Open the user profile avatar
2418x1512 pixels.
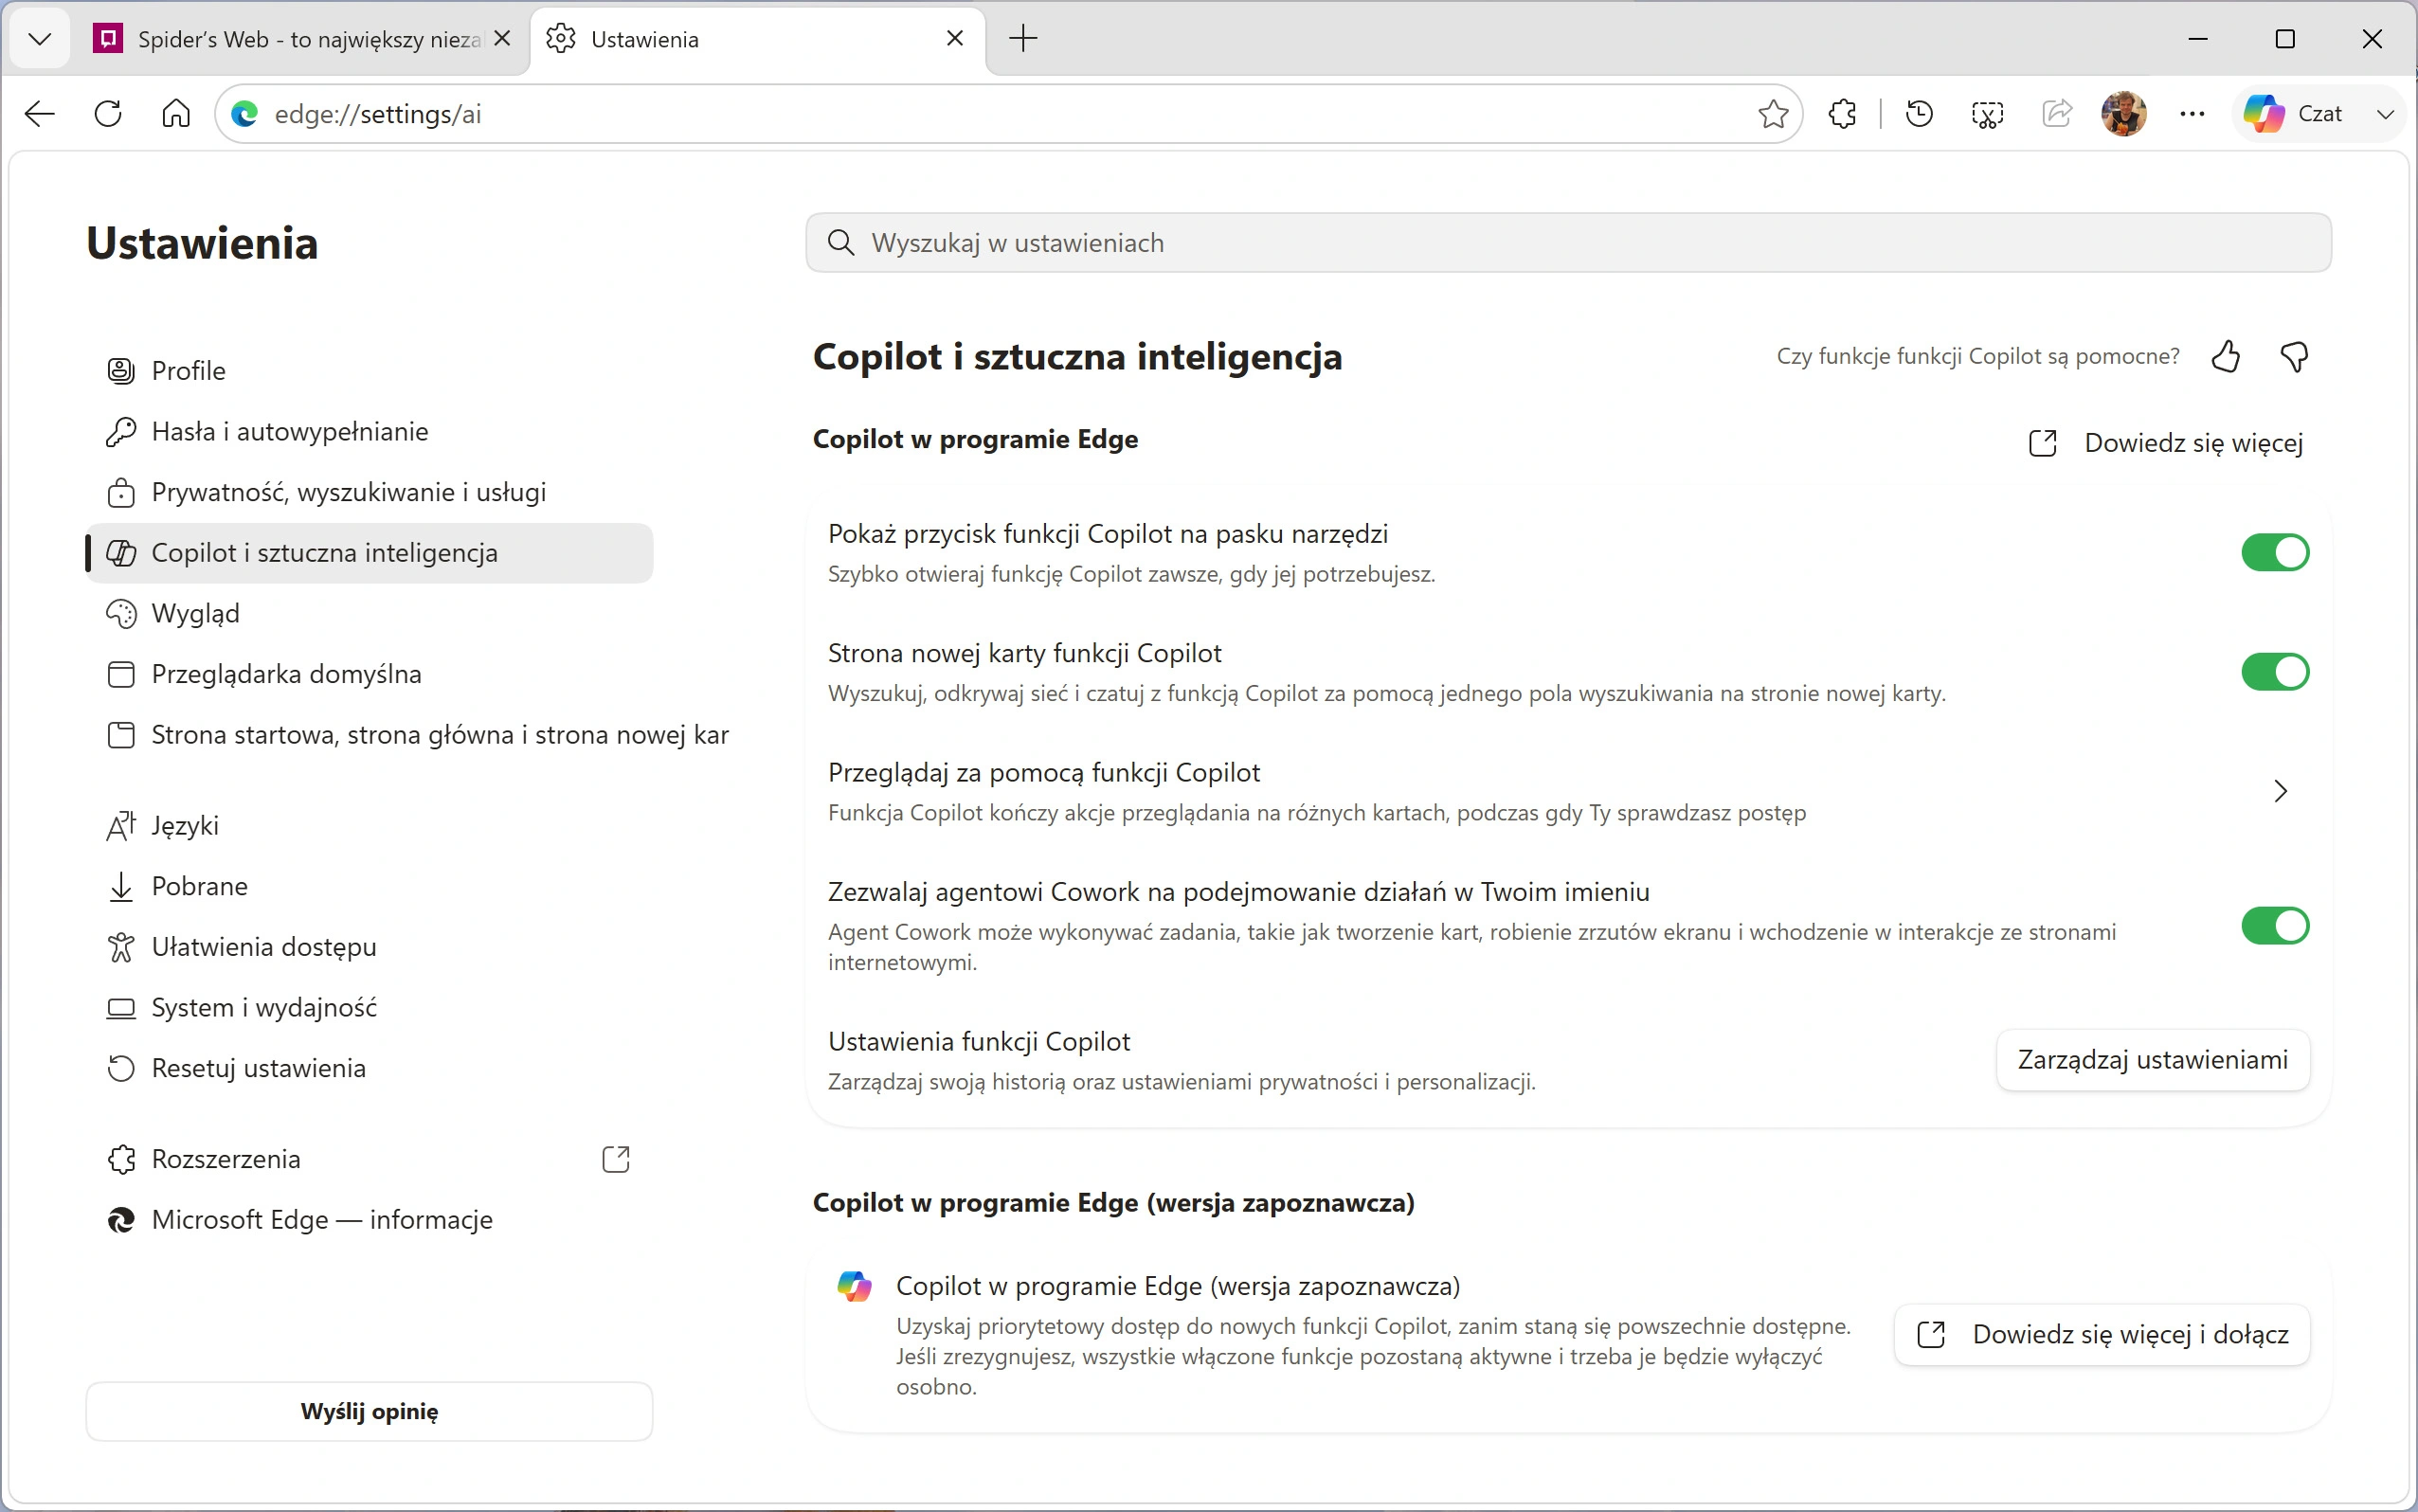pyautogui.click(x=2124, y=114)
